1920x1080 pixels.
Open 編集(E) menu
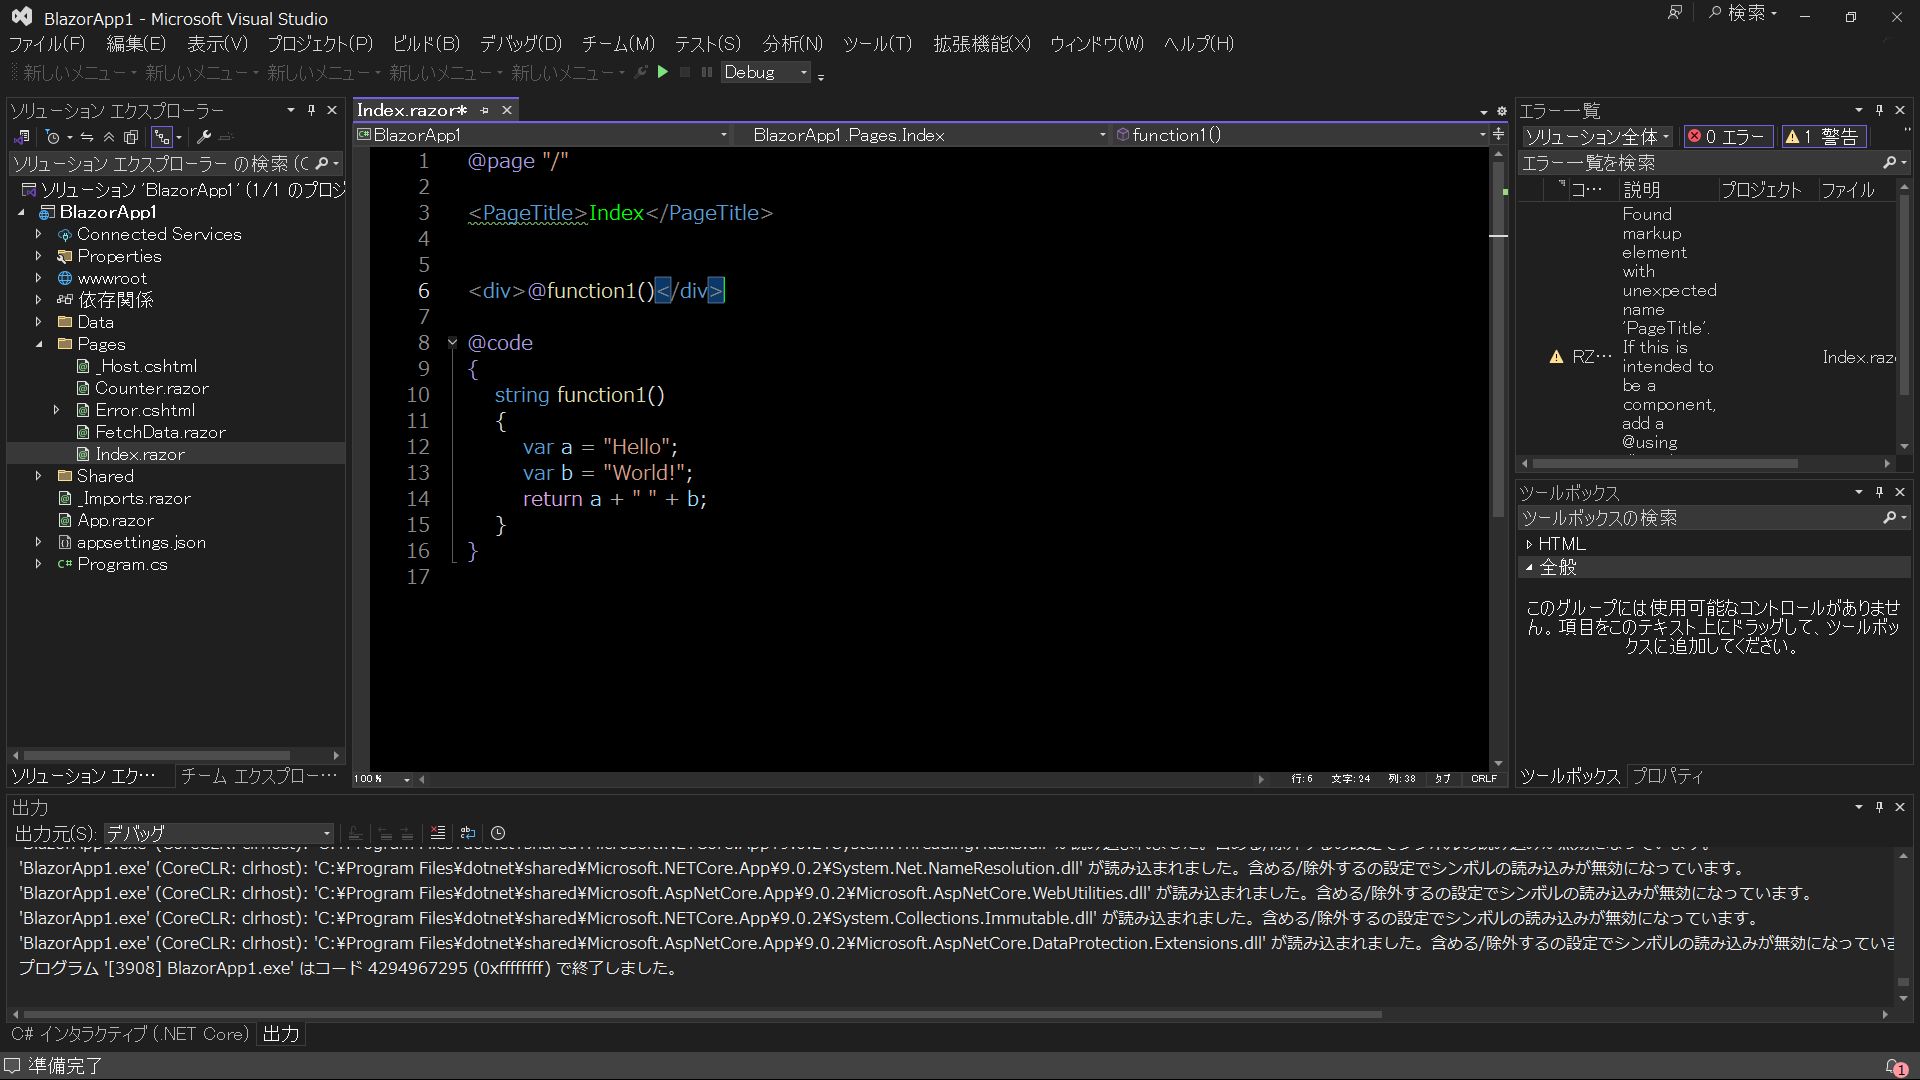tap(136, 44)
